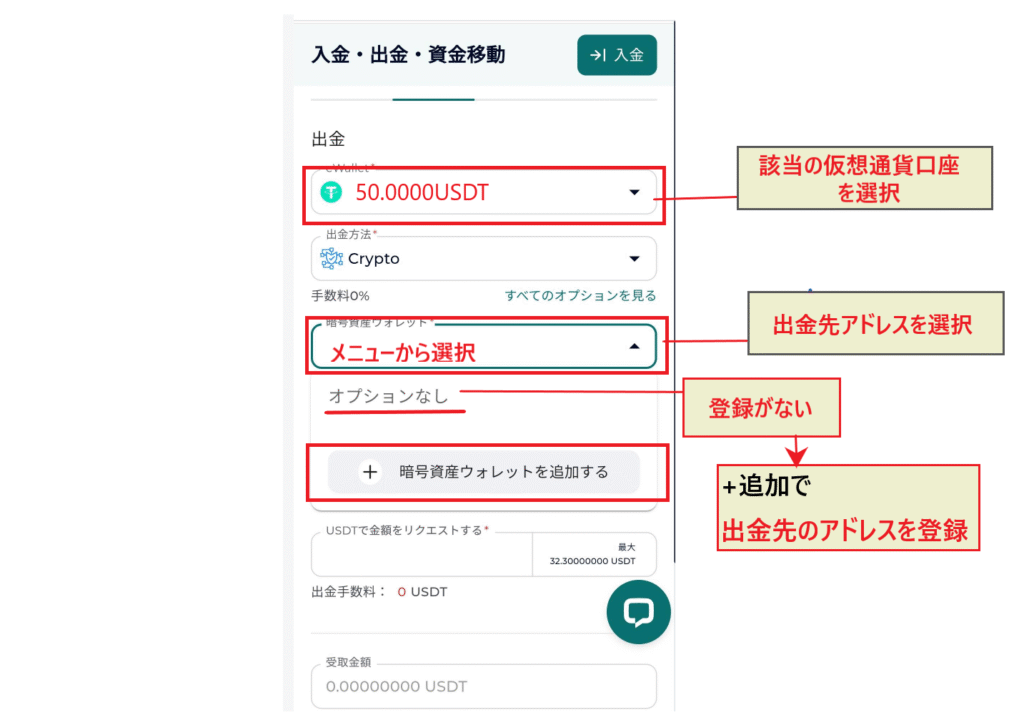This screenshot has width=1024, height=725.
Task: Click the USDT request amount input field
Action: click(421, 554)
